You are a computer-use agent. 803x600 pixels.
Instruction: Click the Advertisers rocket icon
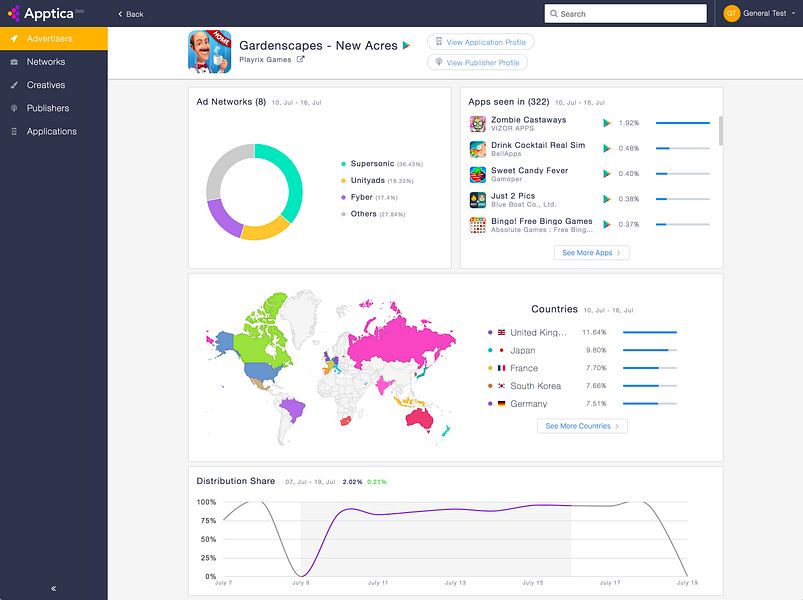point(14,38)
